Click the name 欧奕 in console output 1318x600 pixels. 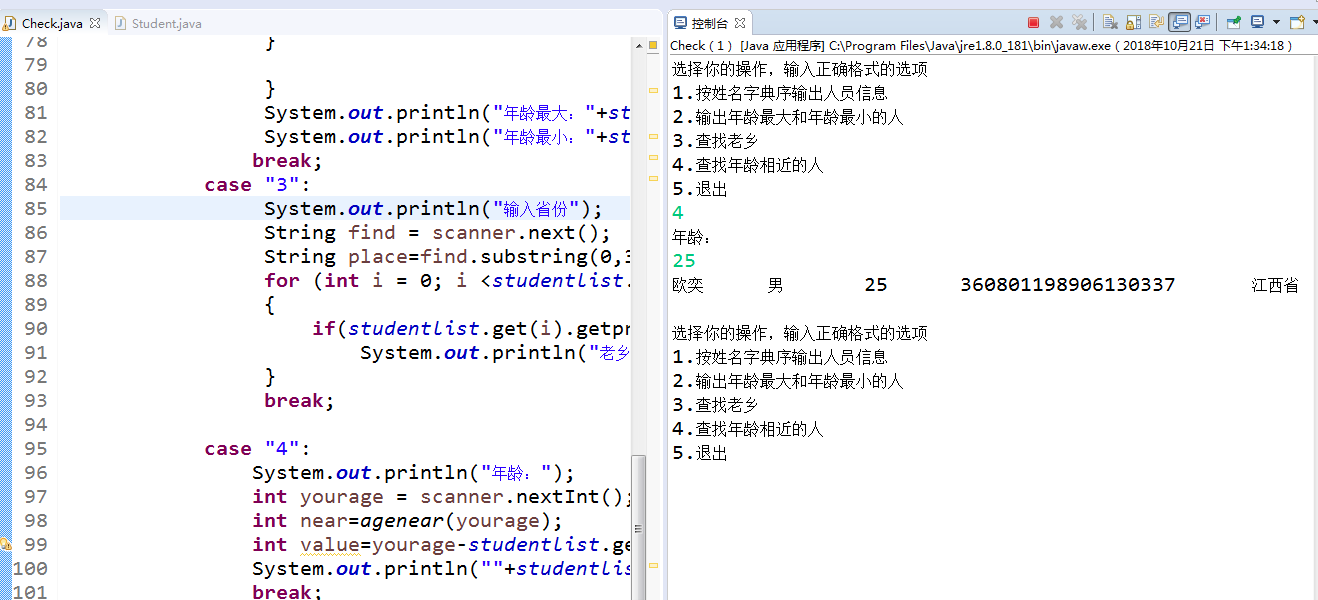pyautogui.click(x=688, y=285)
